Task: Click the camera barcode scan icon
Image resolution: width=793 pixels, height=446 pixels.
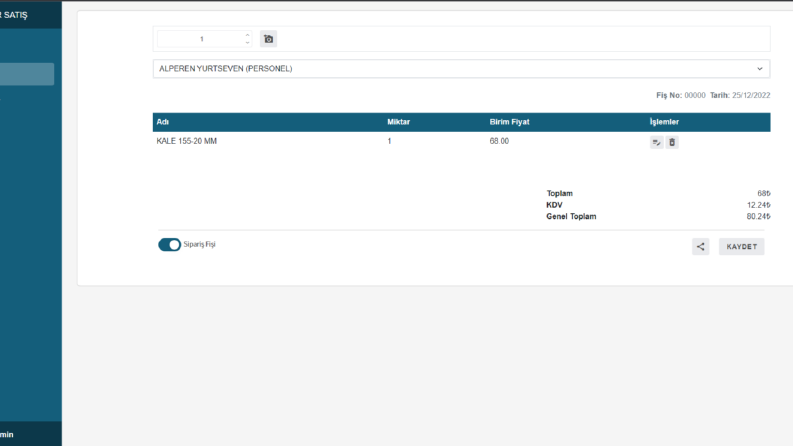Action: pyautogui.click(x=268, y=39)
